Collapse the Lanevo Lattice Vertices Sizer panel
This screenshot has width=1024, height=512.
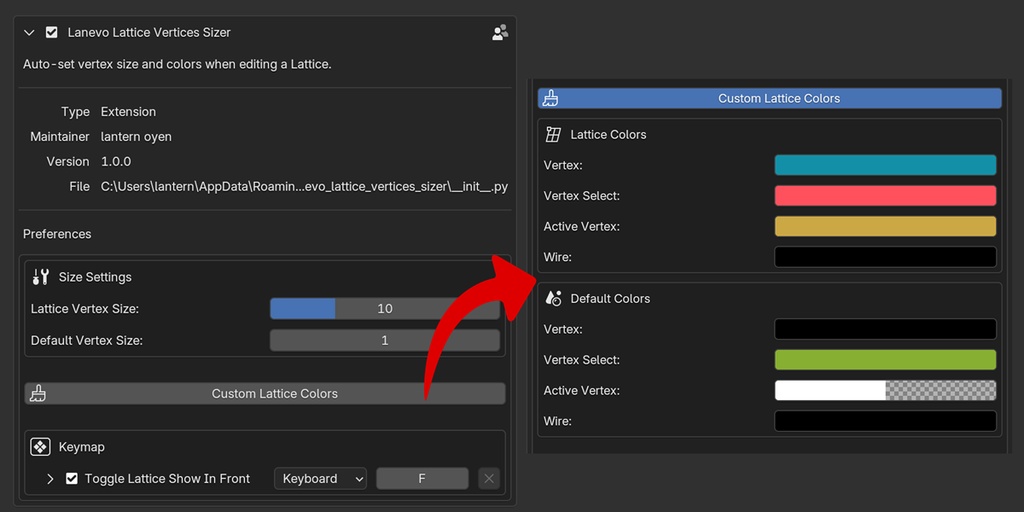point(29,33)
